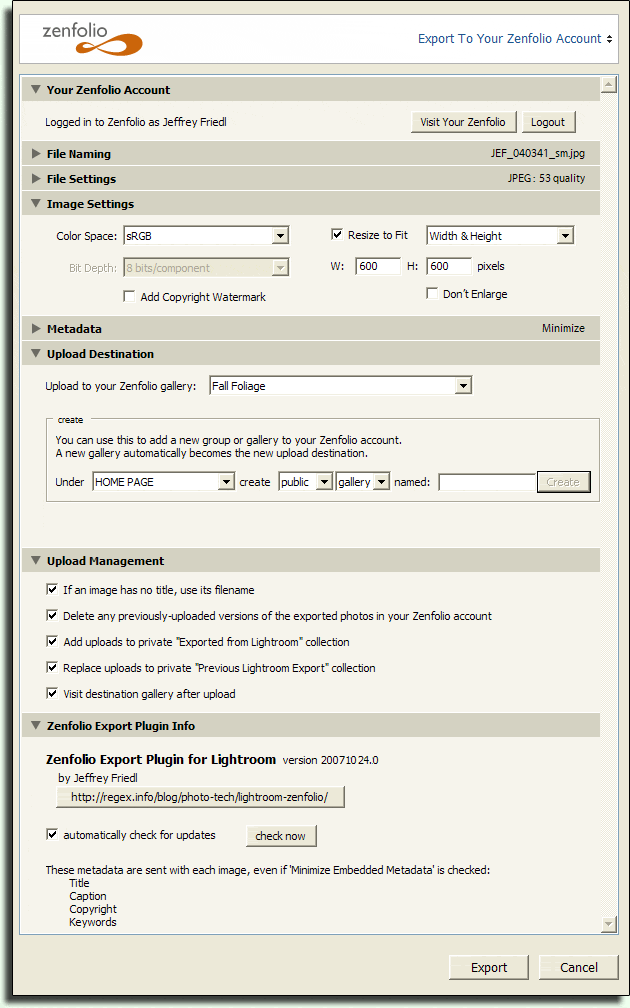Viewport: 630px width, 1008px height.
Task: Toggle Delete previously-uploaded versions checkbox
Action: pos(52,615)
